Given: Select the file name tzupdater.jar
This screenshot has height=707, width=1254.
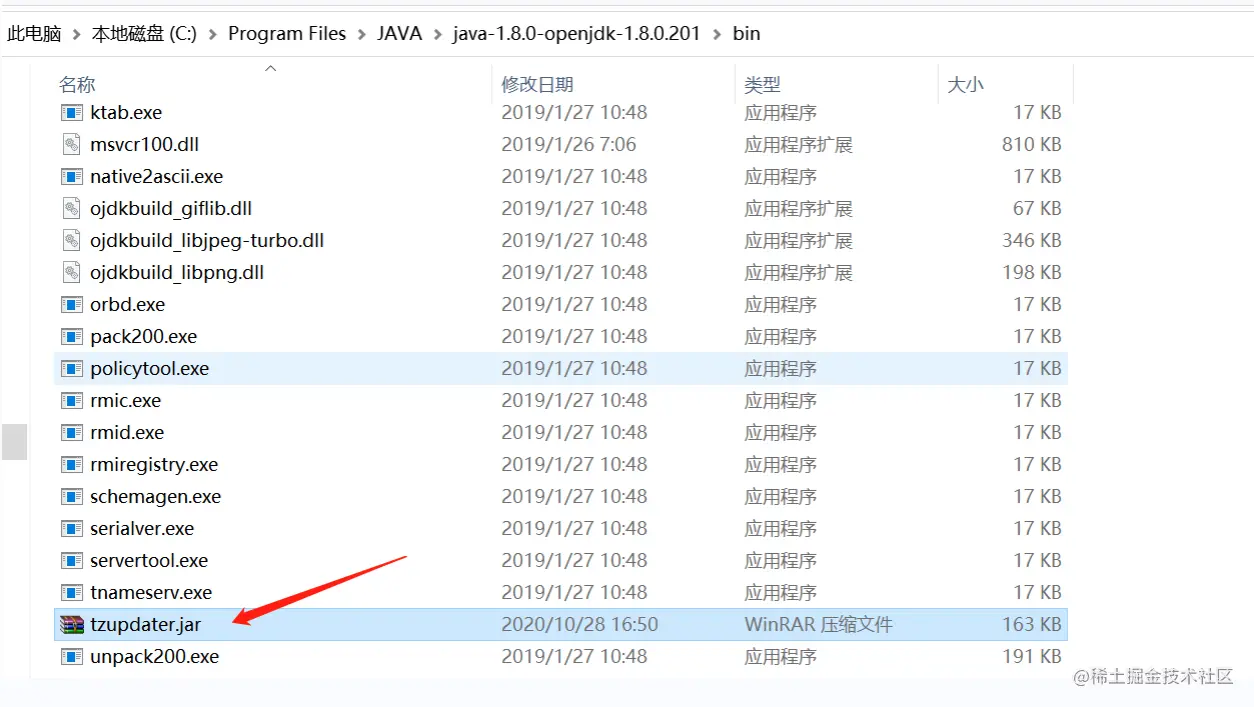Looking at the screenshot, I should pyautogui.click(x=146, y=625).
